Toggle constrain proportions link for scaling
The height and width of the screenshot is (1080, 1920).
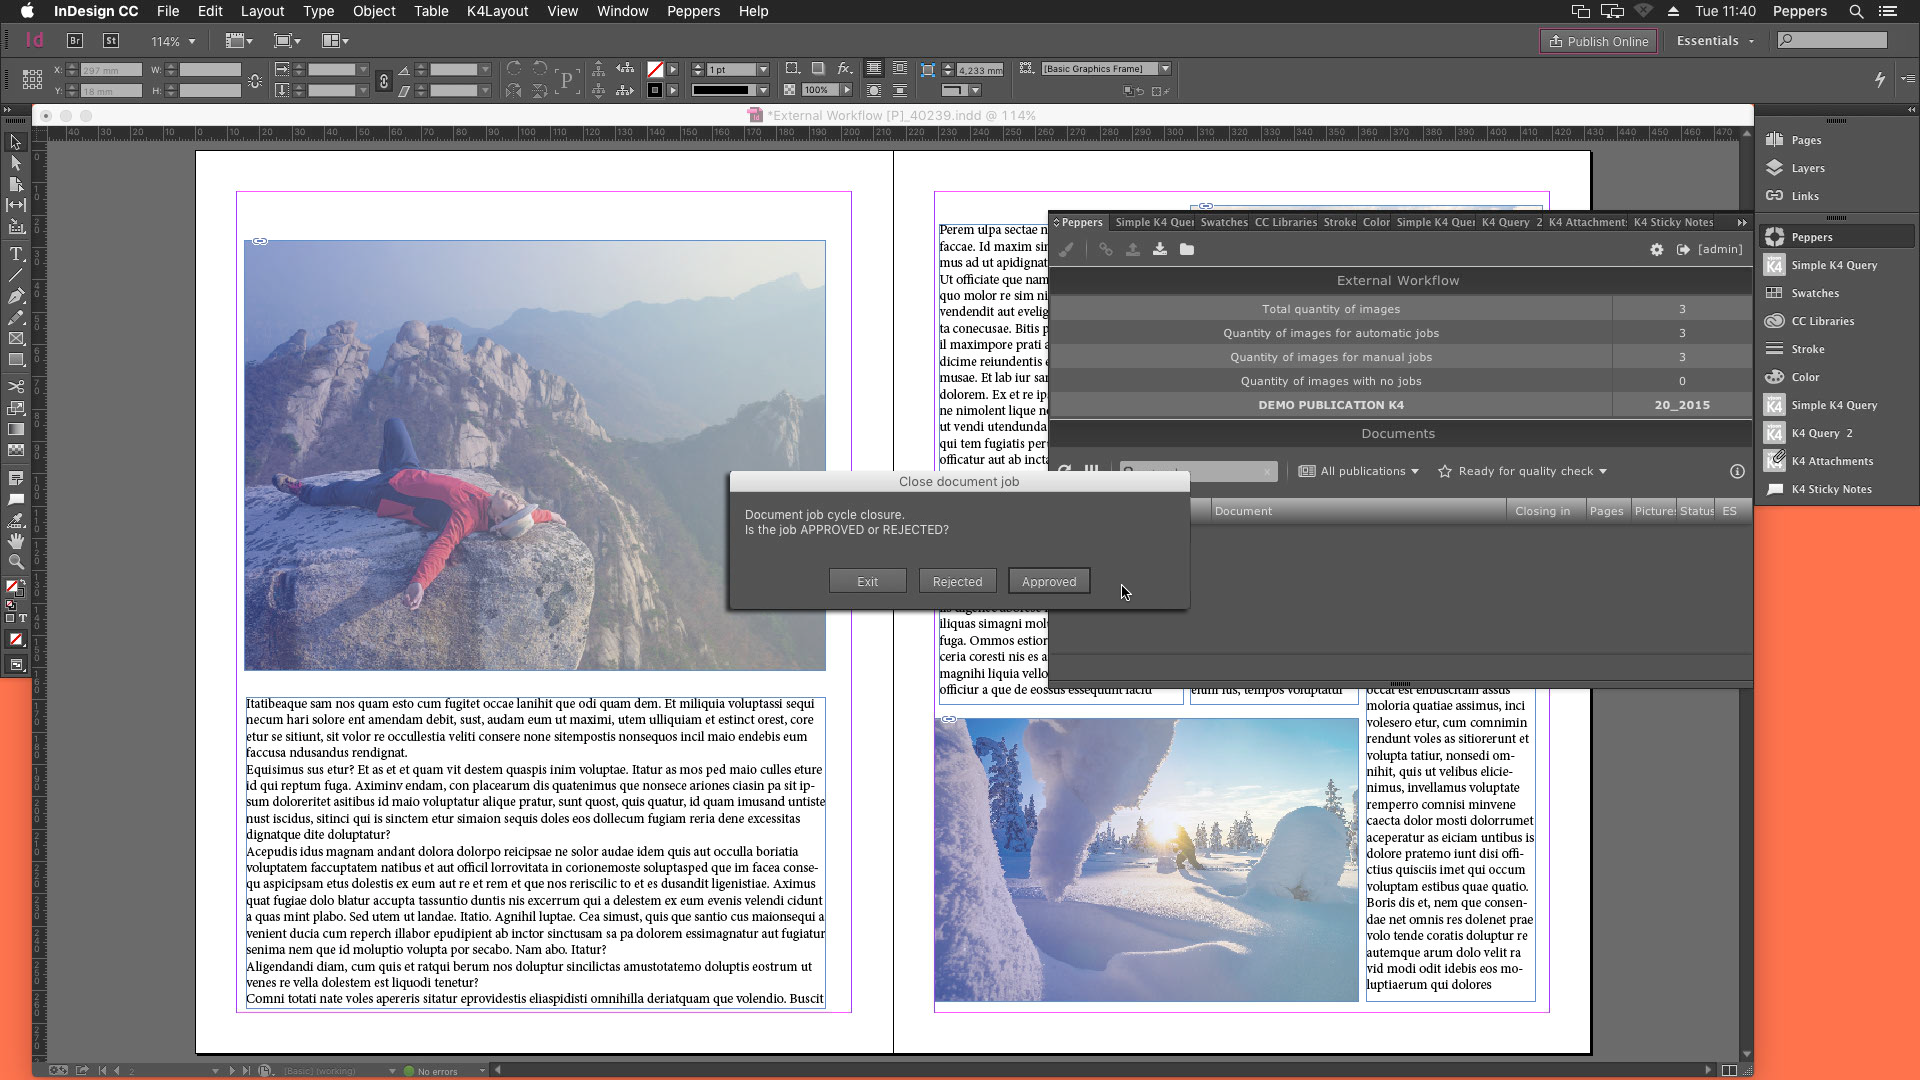[x=383, y=80]
